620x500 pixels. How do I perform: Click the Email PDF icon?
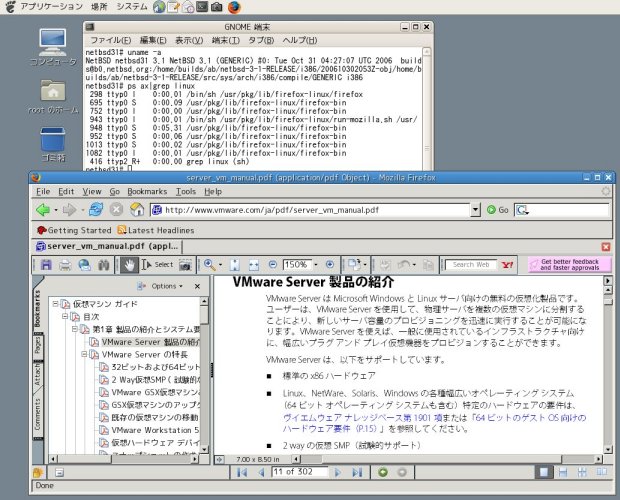tap(84, 265)
